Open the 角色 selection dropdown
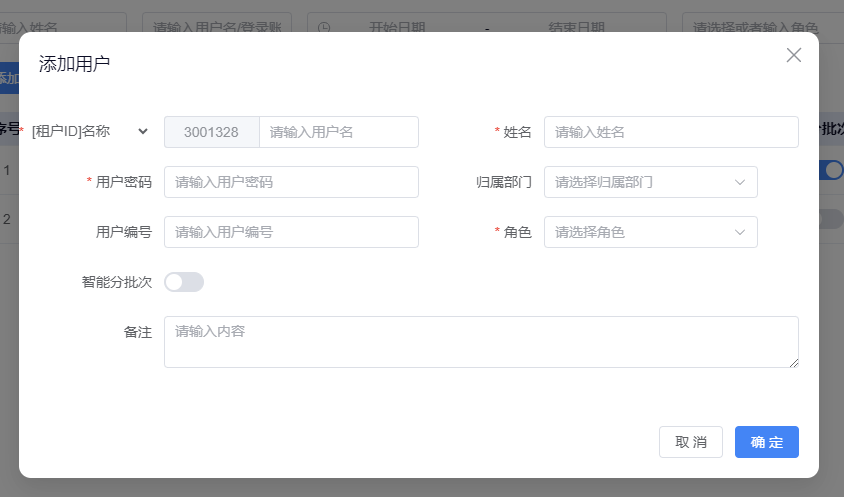Screen dimensions: 844x497 click(650, 232)
